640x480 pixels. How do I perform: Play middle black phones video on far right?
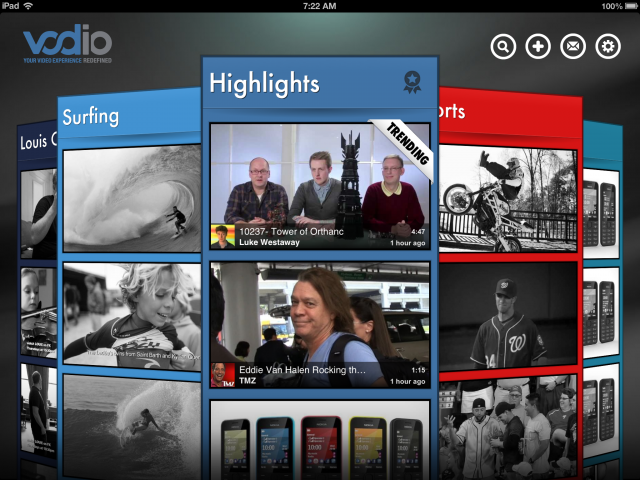pos(601,312)
